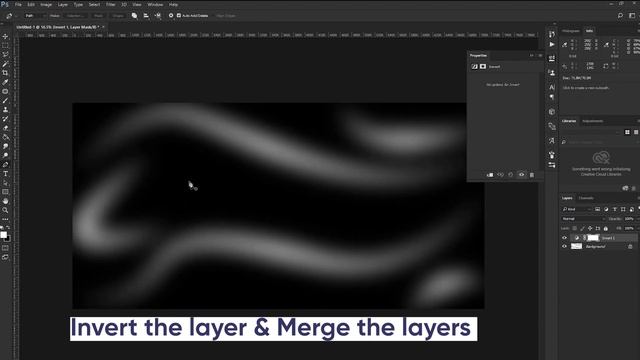The height and width of the screenshot is (360, 640).
Task: Select the Pen tool in toolbar
Action: tap(5, 164)
